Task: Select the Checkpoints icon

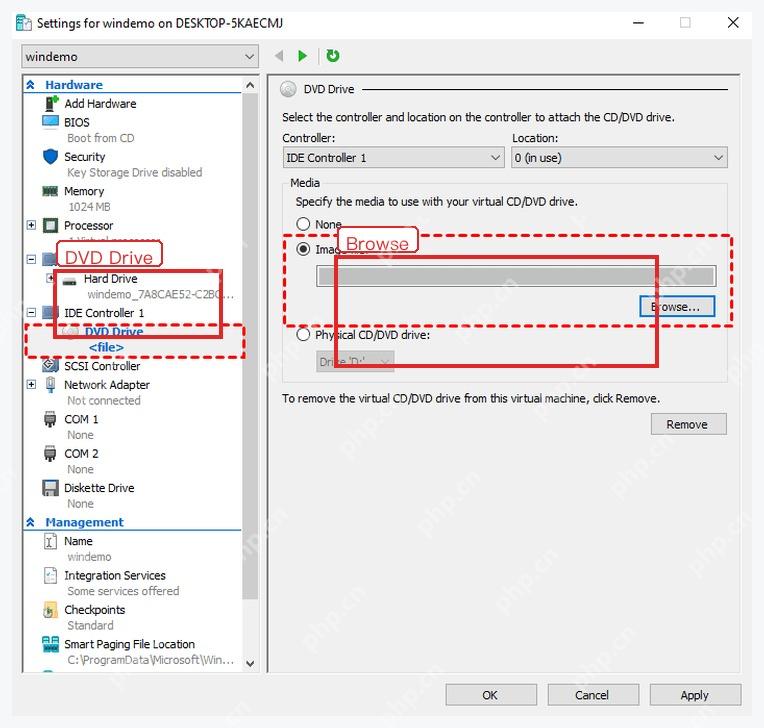Action: (x=50, y=610)
